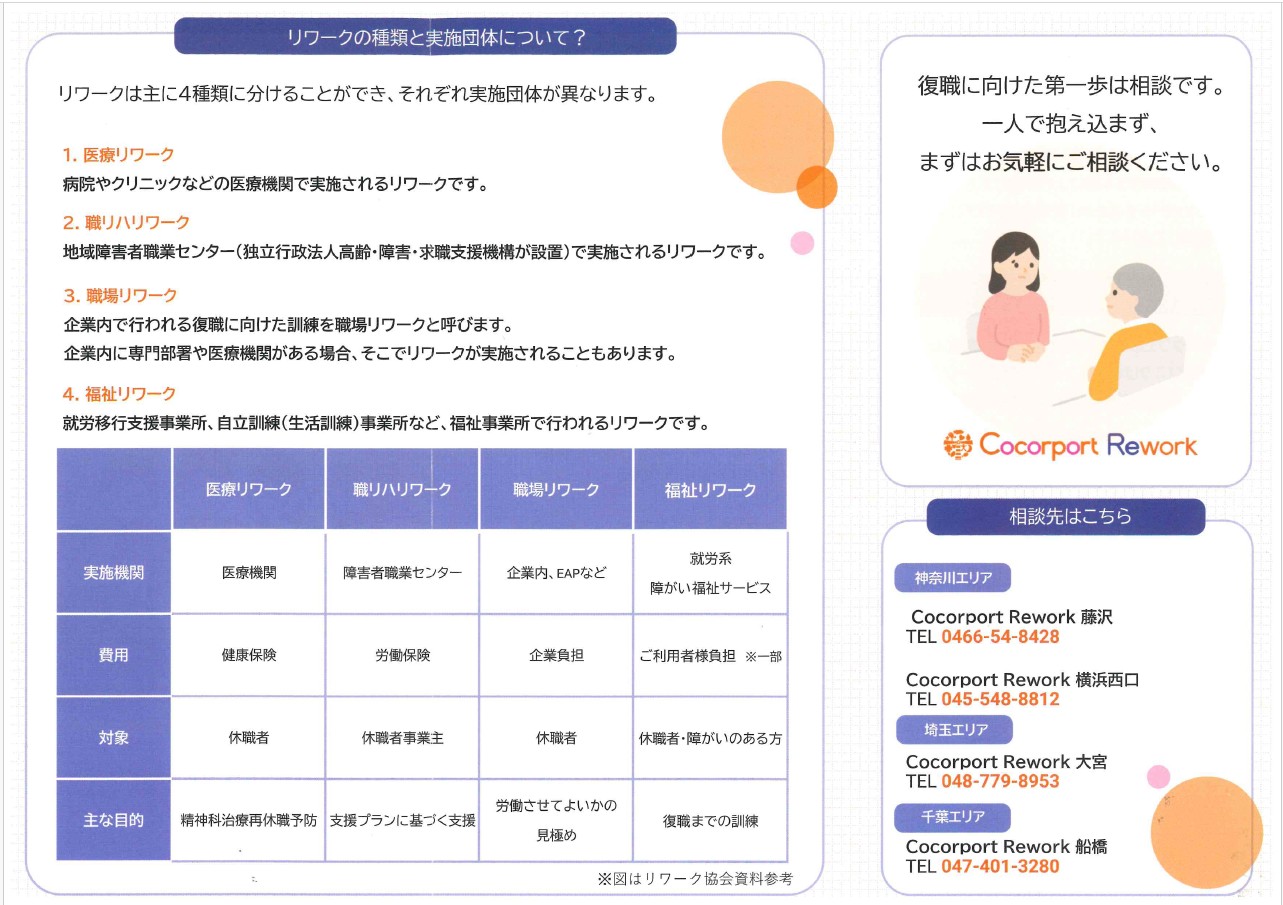The width and height of the screenshot is (1283, 905).
Task: Click the office name Cocorport Rework 横浜西口
Action: (1022, 680)
